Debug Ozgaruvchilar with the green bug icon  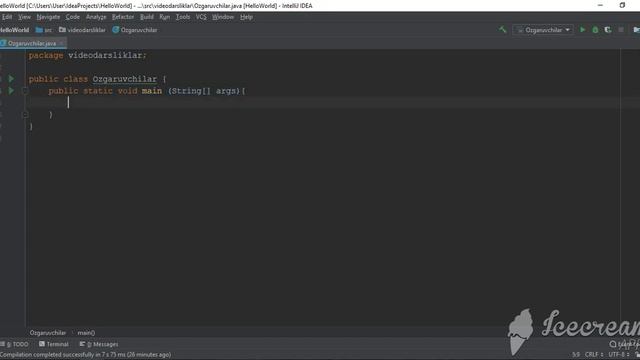[x=595, y=30]
